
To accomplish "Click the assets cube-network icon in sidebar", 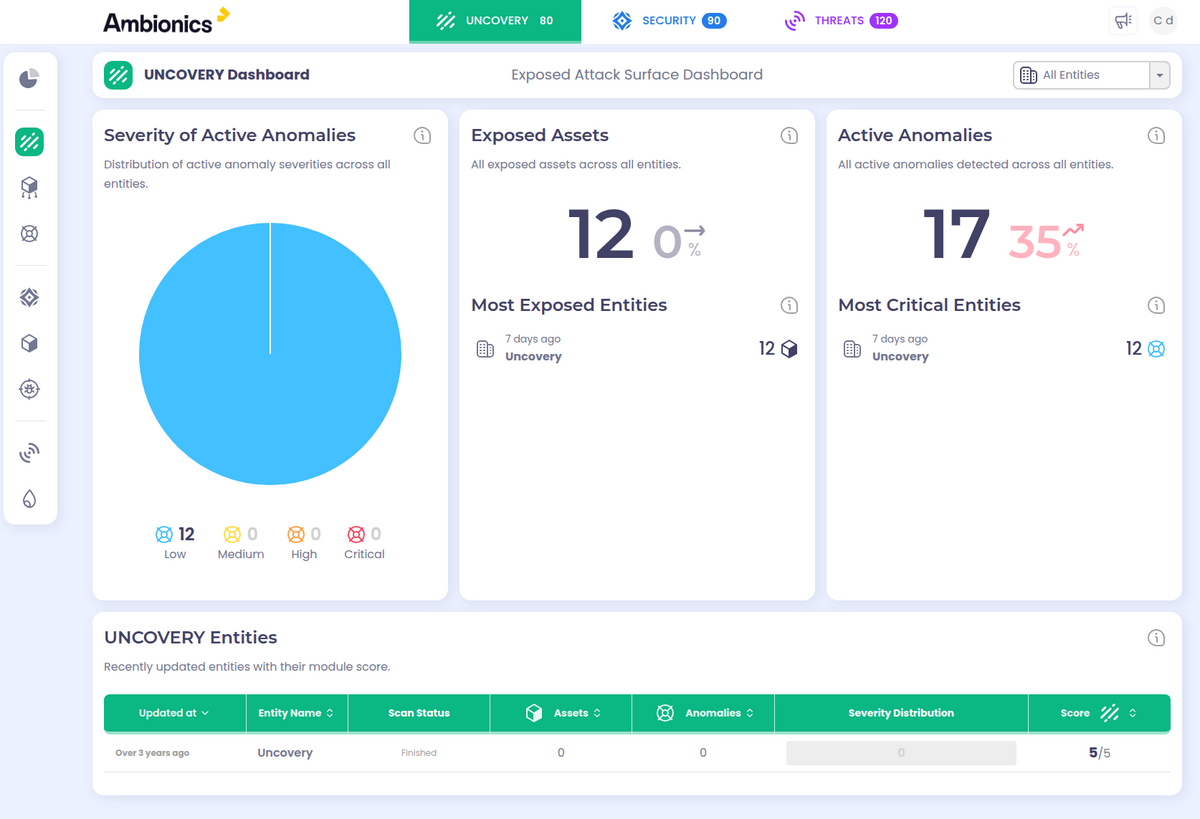I will [x=29, y=187].
